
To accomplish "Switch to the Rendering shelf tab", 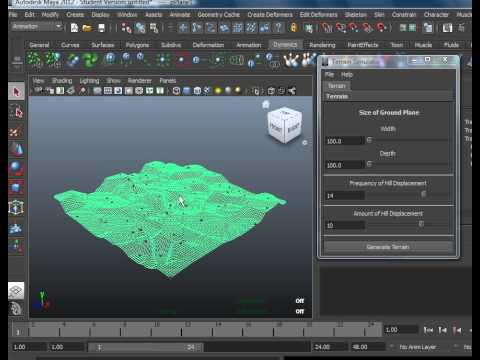I will point(322,45).
